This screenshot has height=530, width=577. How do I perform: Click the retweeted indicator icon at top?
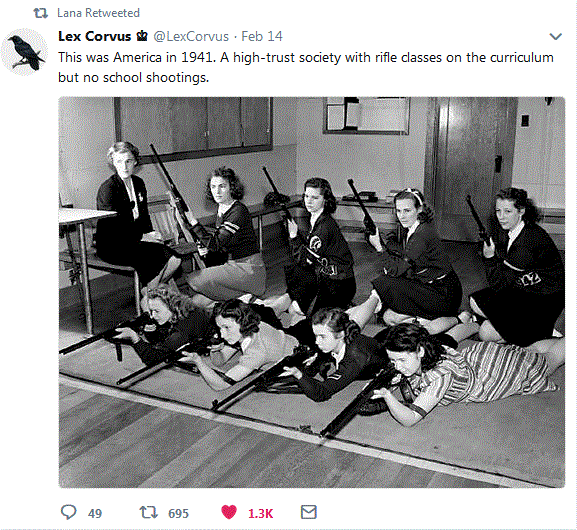point(41,13)
